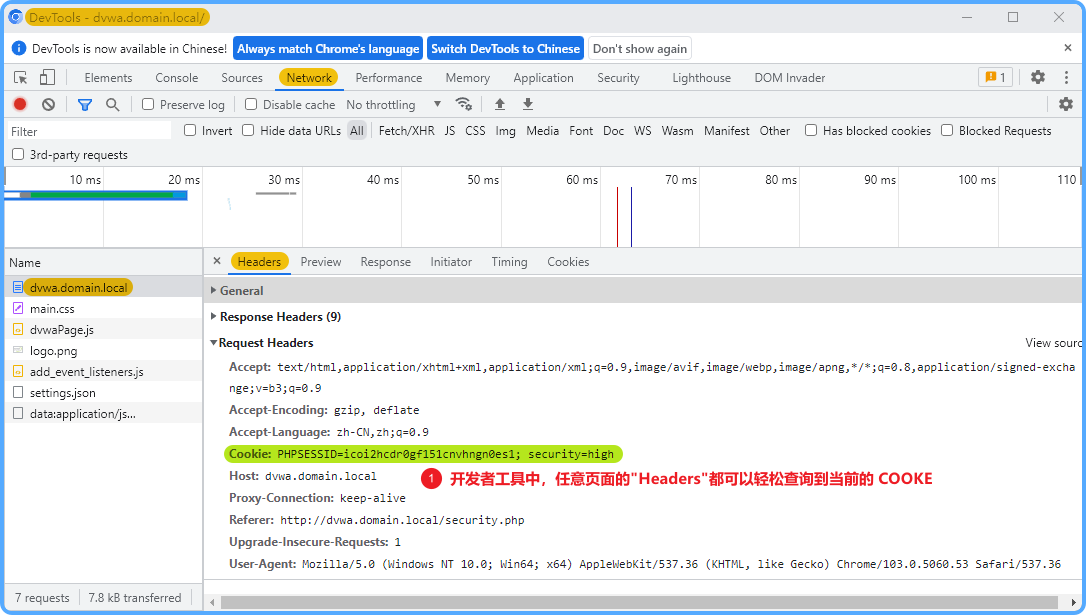Check Hide data URLs checkbox
Screen dimensions: 1086x615
(x=248, y=130)
